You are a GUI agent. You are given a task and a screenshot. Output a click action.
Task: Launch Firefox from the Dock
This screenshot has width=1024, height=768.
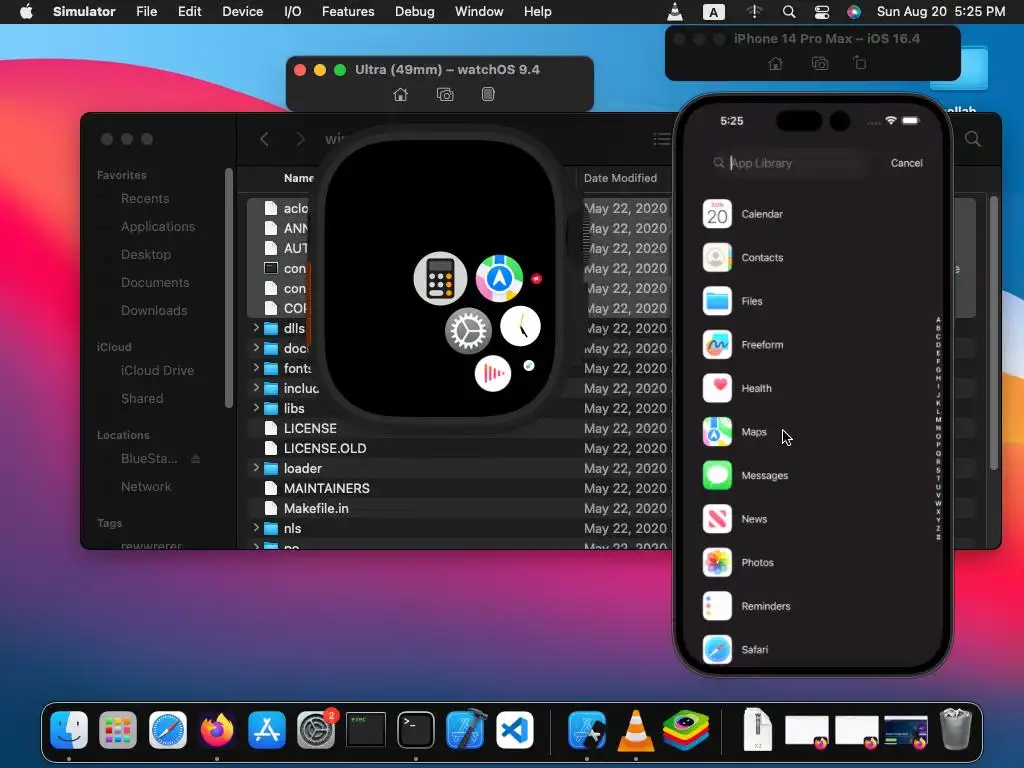click(217, 729)
